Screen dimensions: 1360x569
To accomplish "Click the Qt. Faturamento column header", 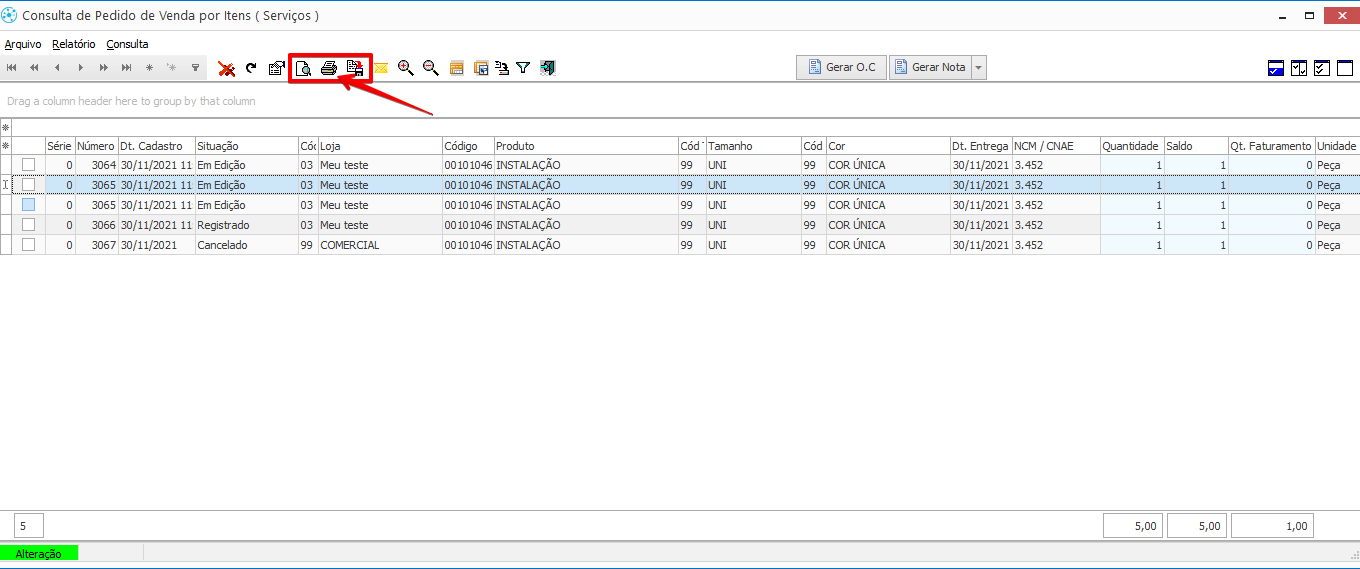I will [x=1271, y=146].
